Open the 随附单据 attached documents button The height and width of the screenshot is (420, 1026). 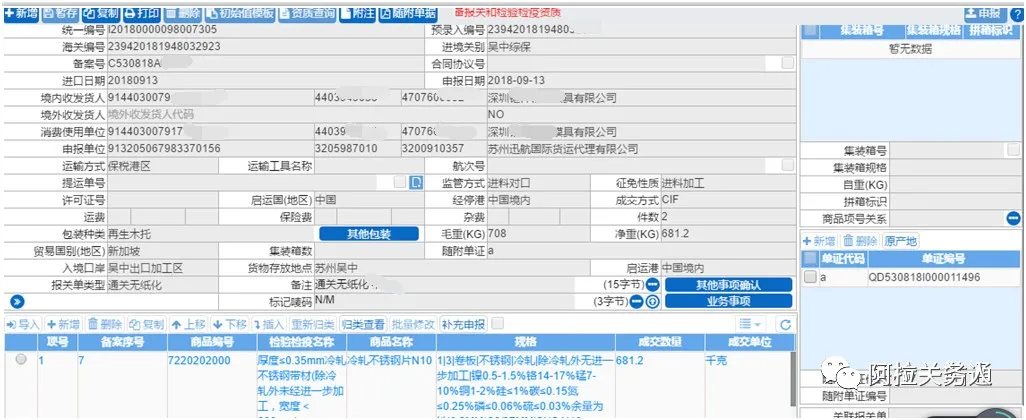[x=408, y=13]
